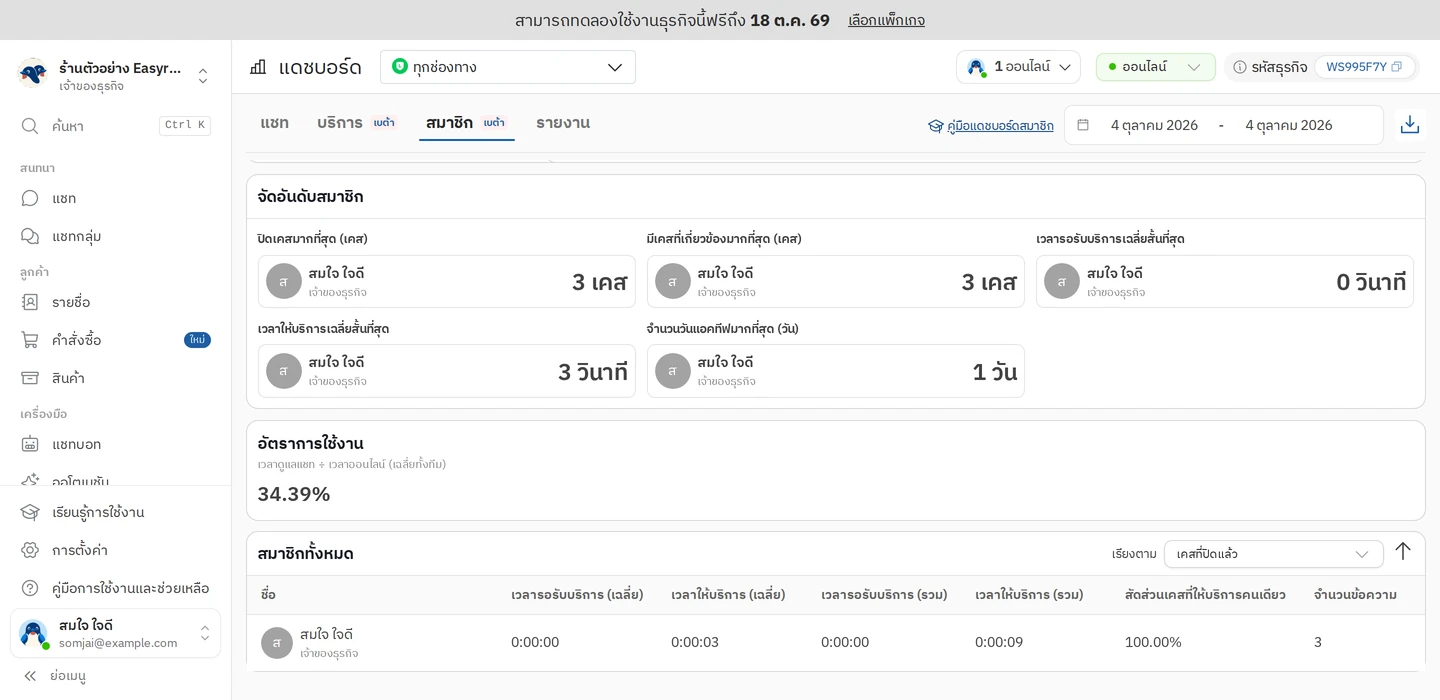This screenshot has height=700, width=1440.
Task: Open the เรียงตาม sort dropdown
Action: click(1274, 554)
